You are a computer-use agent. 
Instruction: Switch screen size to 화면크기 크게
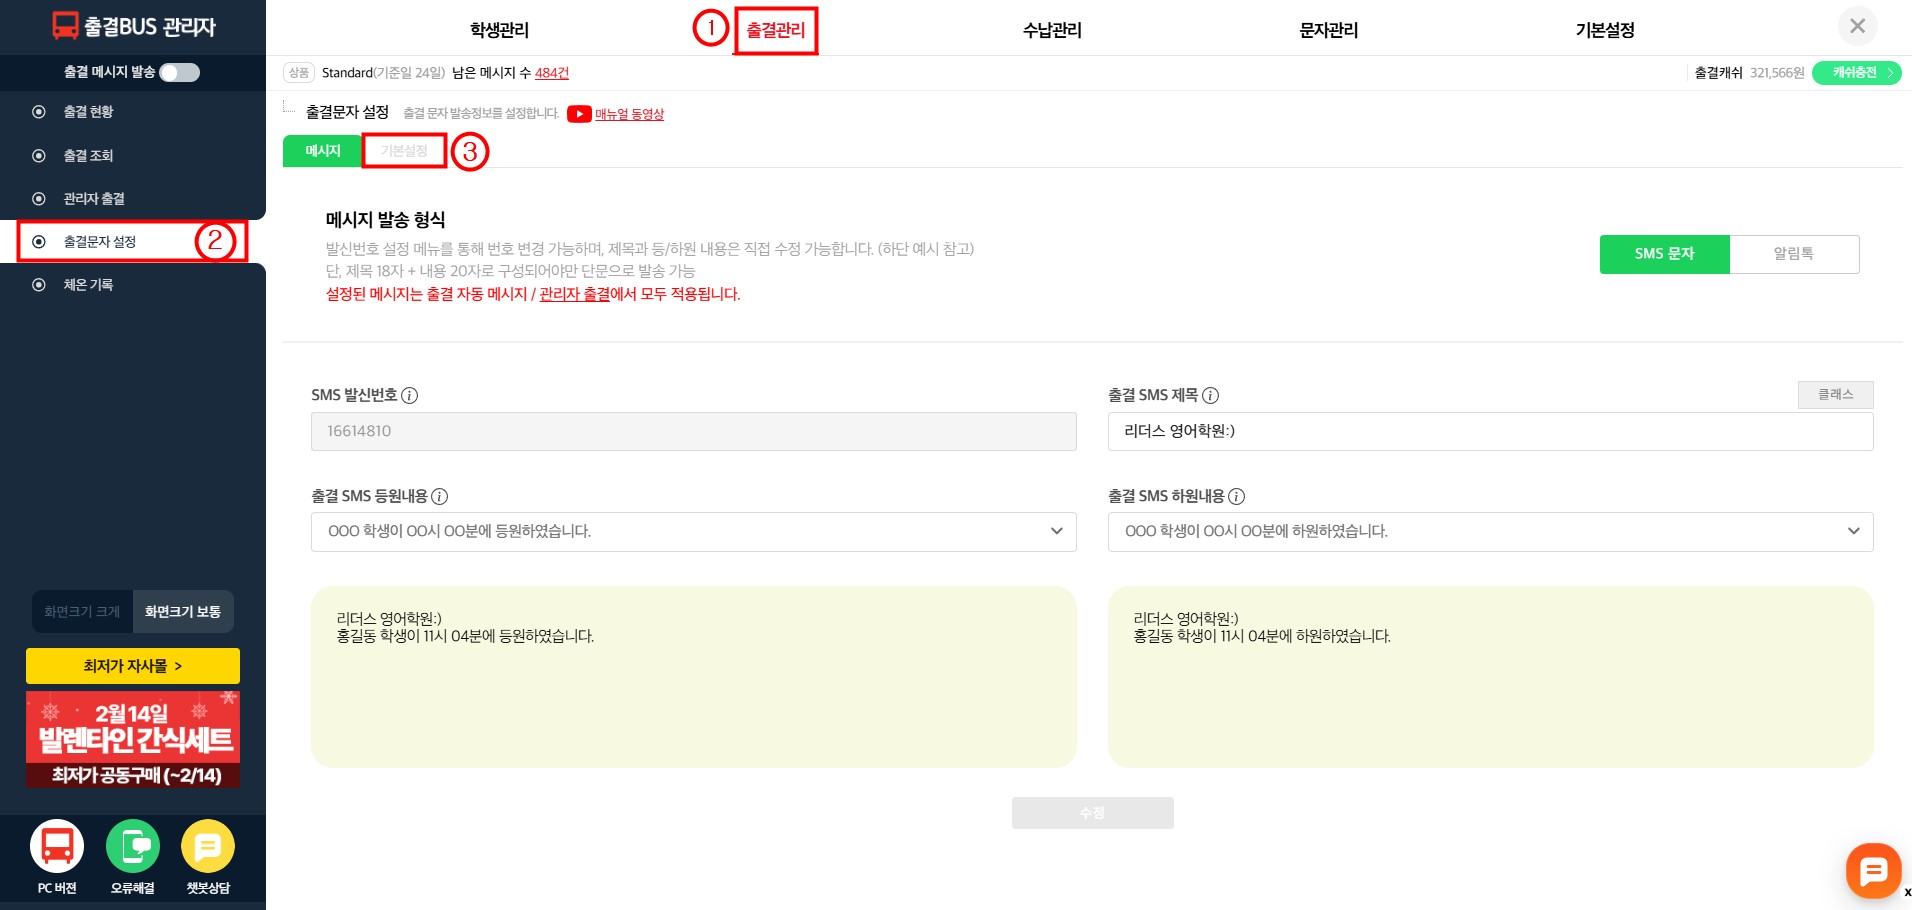coord(82,612)
